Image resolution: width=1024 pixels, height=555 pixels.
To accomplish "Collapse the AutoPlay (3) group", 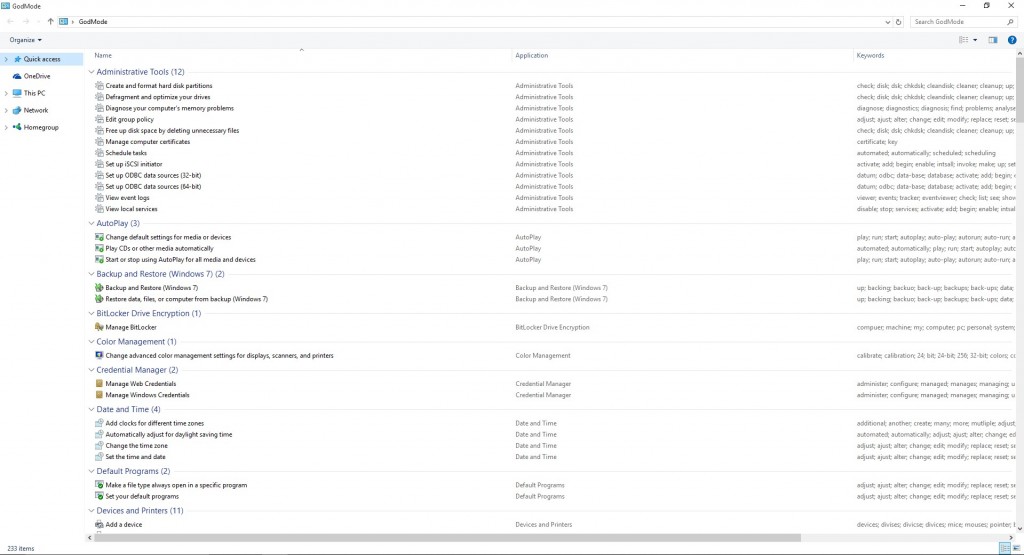I will (x=91, y=223).
